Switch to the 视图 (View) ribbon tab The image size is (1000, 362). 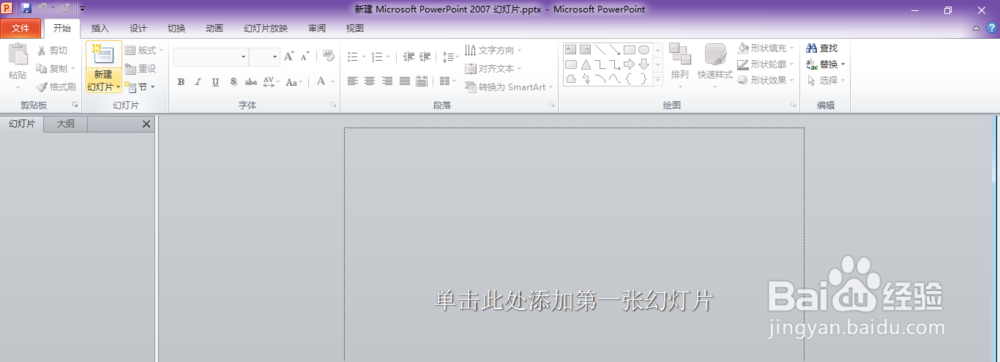(355, 28)
